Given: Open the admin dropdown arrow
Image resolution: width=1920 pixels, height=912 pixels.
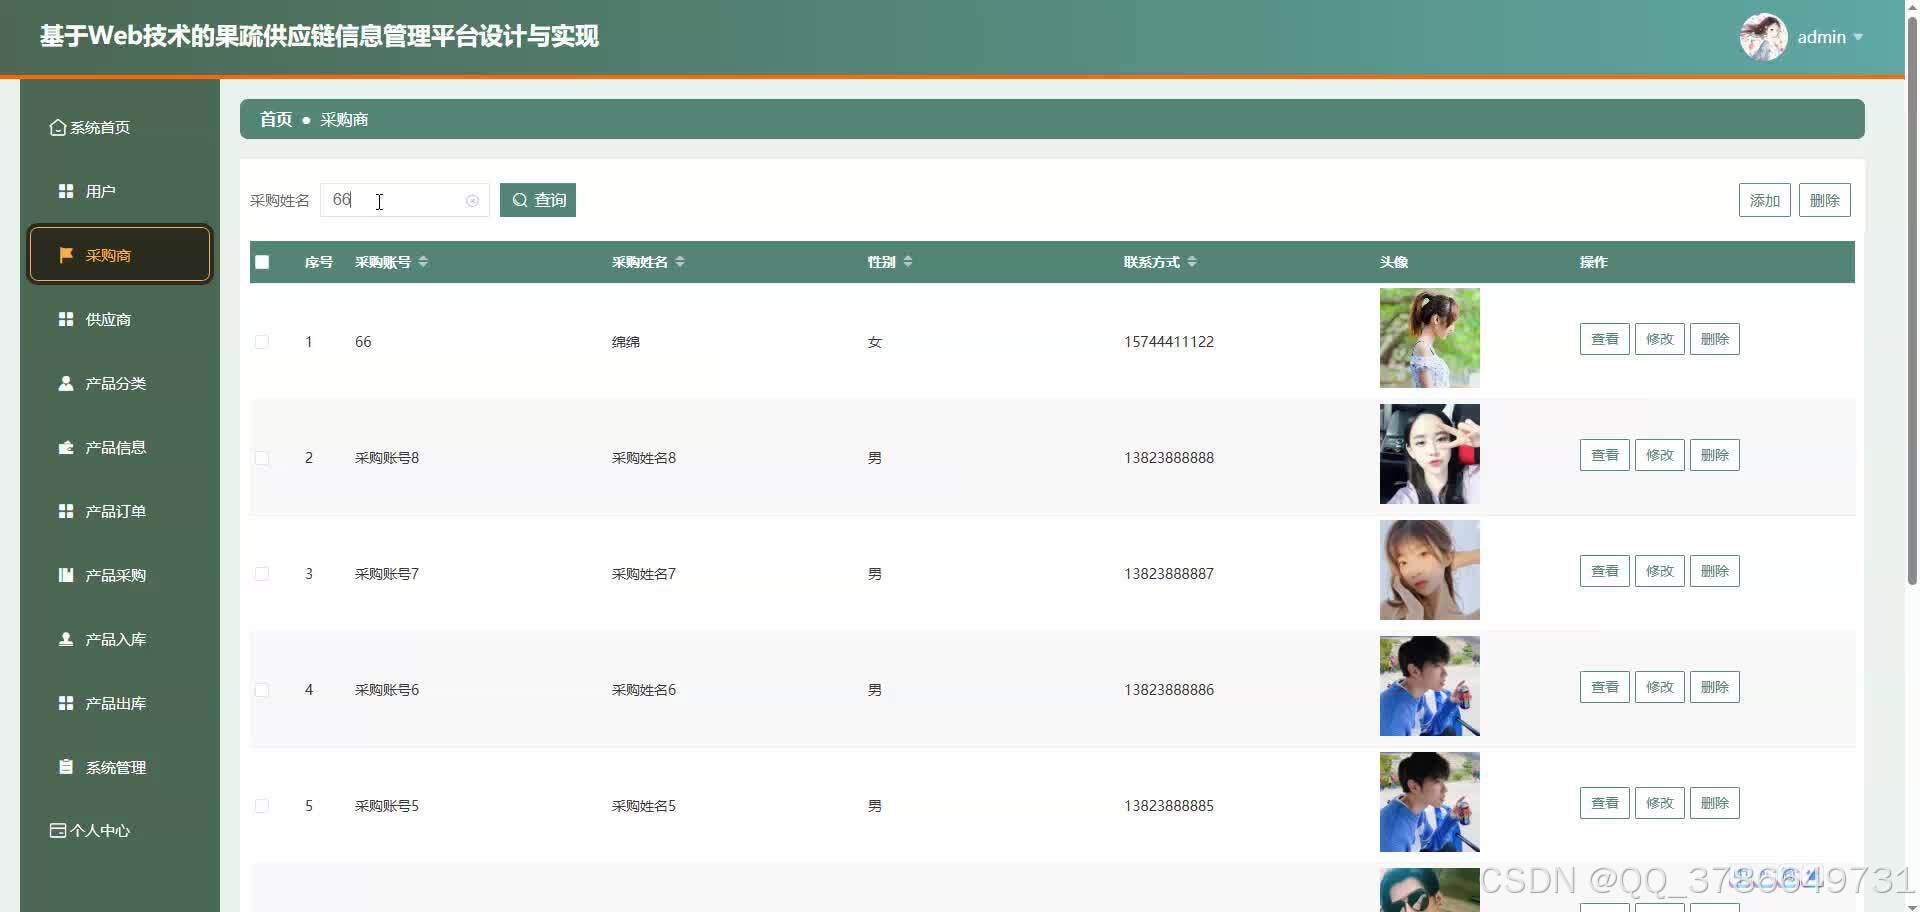Looking at the screenshot, I should [x=1858, y=37].
